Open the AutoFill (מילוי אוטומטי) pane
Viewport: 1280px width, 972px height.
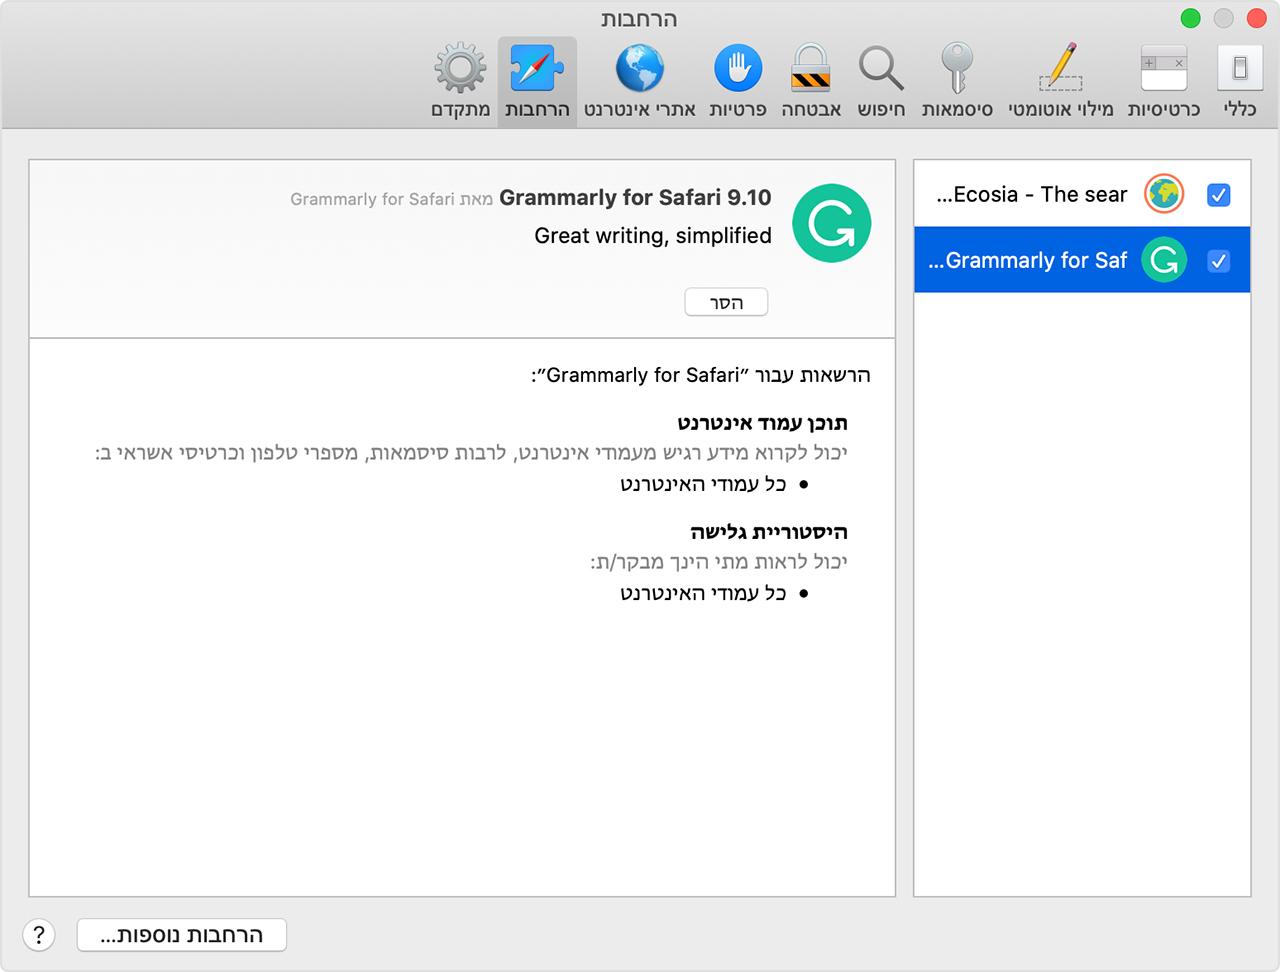pyautogui.click(x=1060, y=81)
